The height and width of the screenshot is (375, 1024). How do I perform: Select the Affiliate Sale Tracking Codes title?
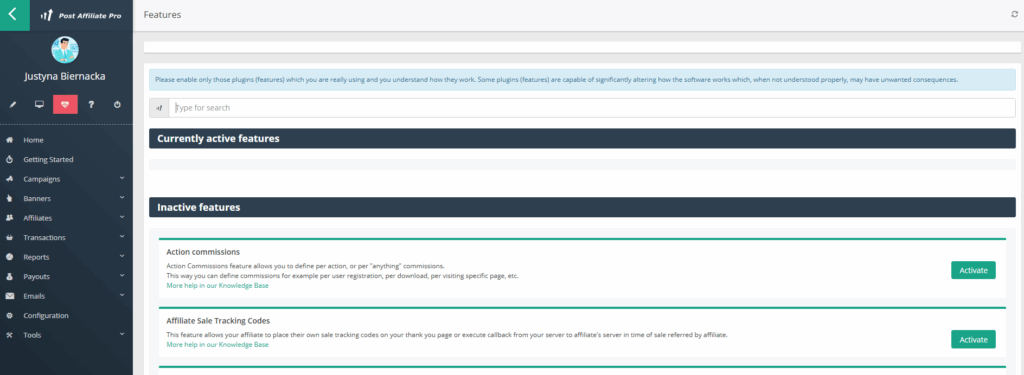coord(218,321)
